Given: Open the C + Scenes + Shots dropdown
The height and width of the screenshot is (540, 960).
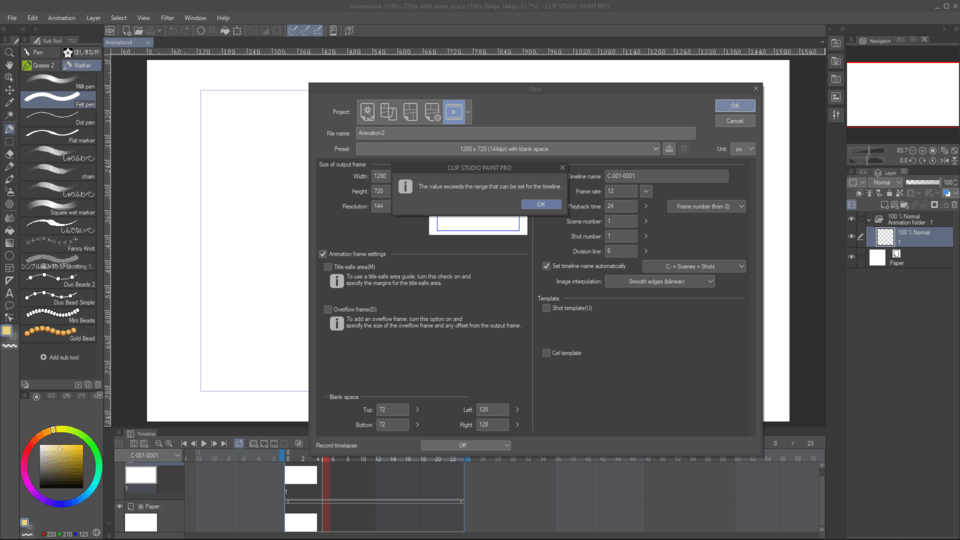Looking at the screenshot, I should (x=694, y=266).
